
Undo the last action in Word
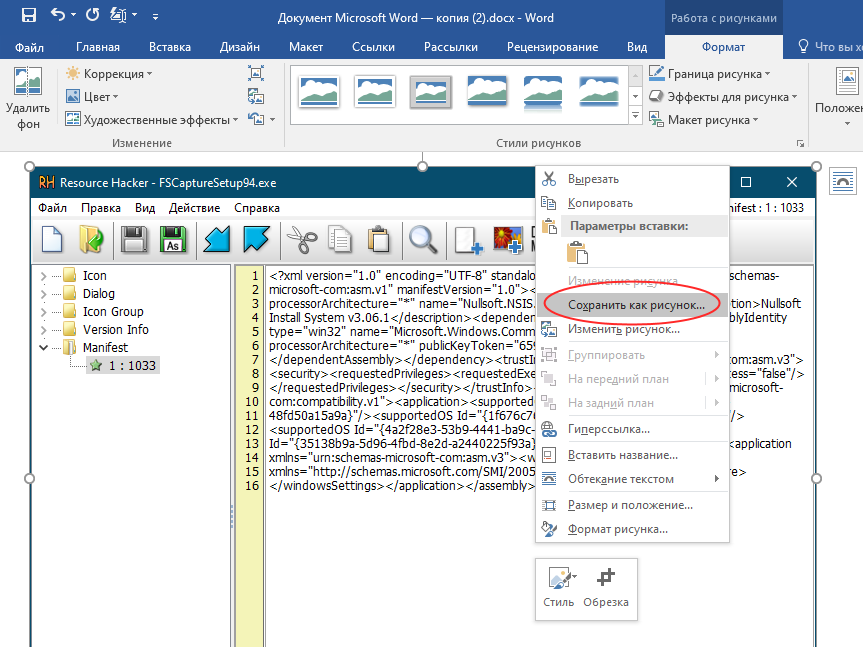57,15
